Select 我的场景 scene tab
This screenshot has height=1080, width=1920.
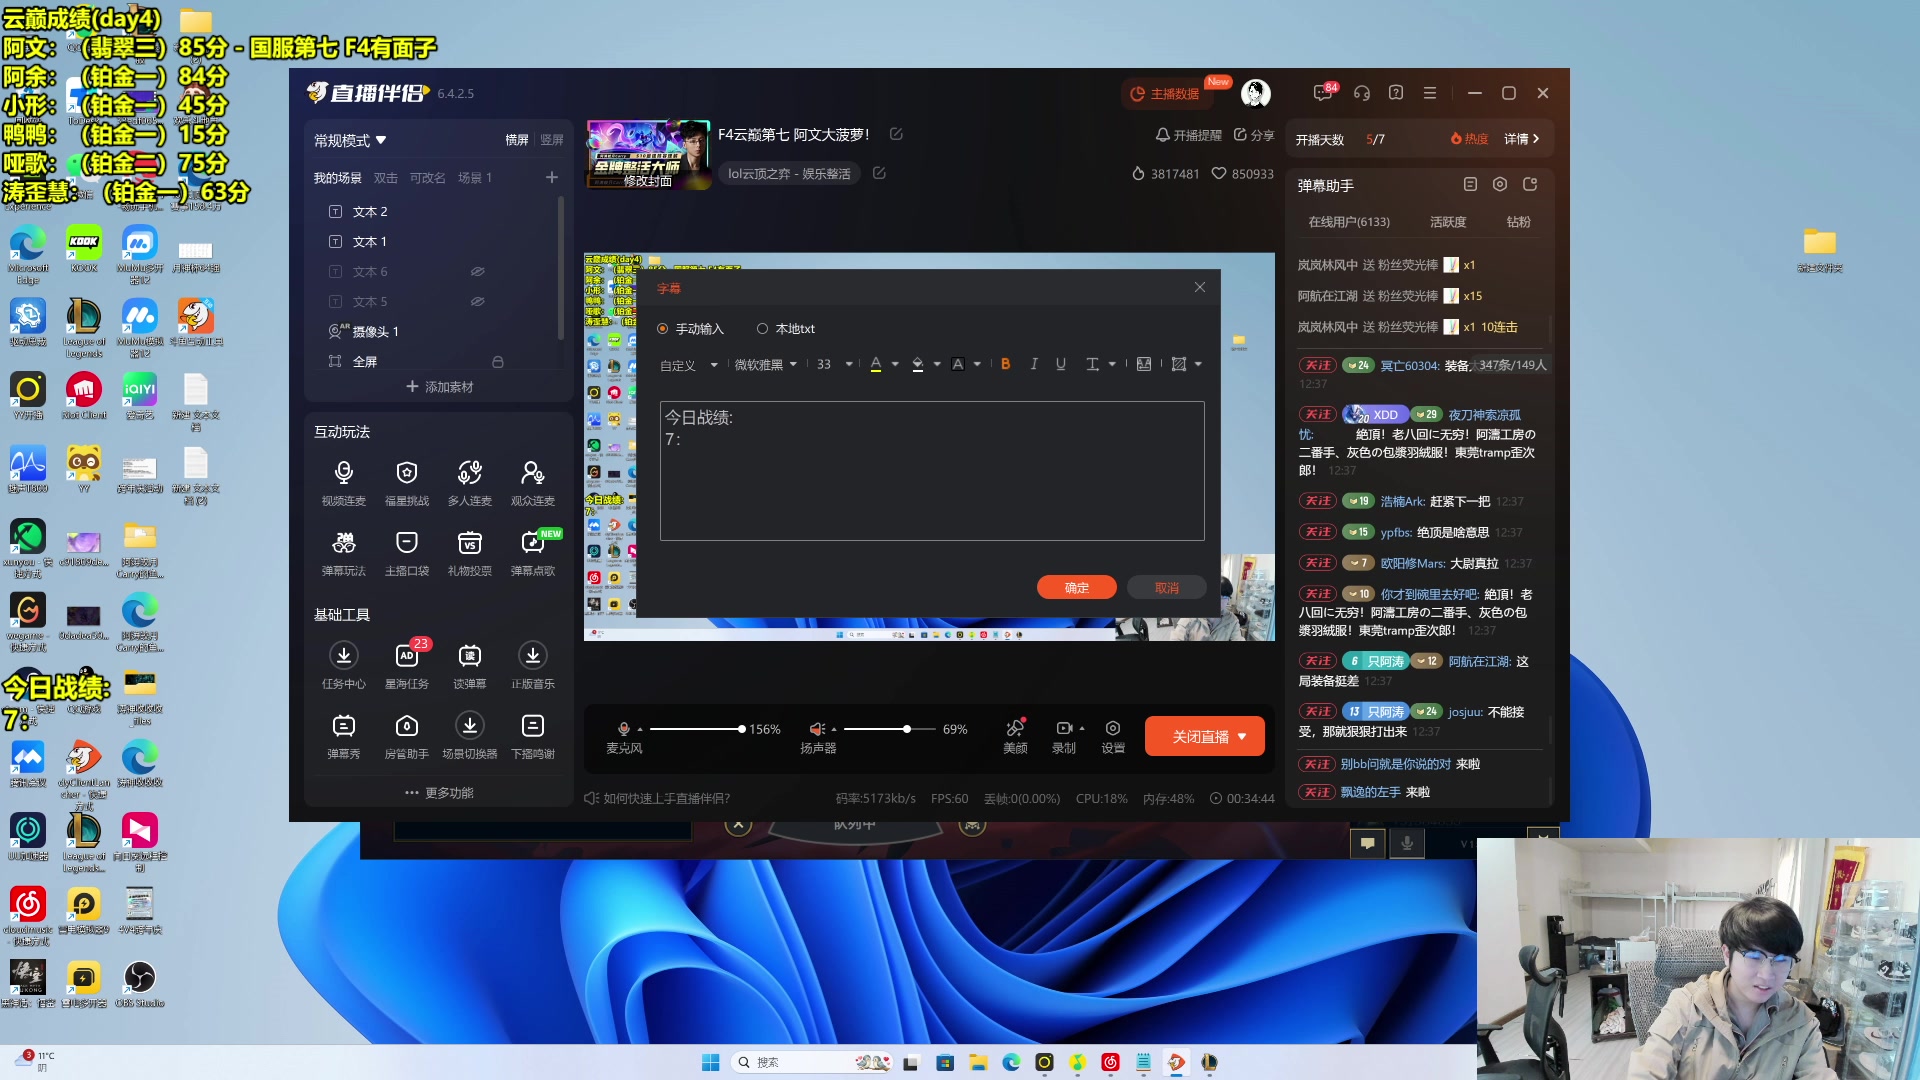(338, 178)
